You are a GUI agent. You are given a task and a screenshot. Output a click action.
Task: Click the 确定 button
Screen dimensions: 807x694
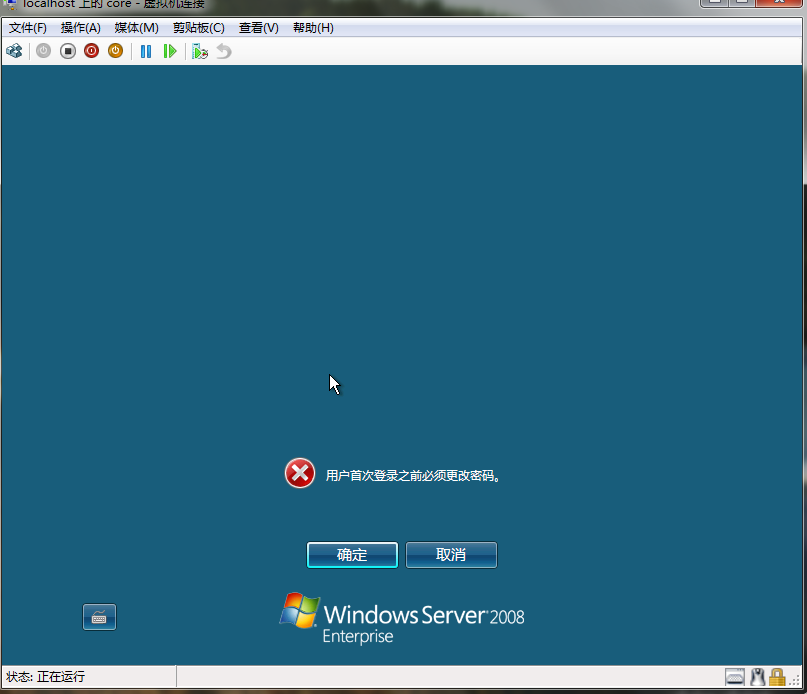pos(352,554)
